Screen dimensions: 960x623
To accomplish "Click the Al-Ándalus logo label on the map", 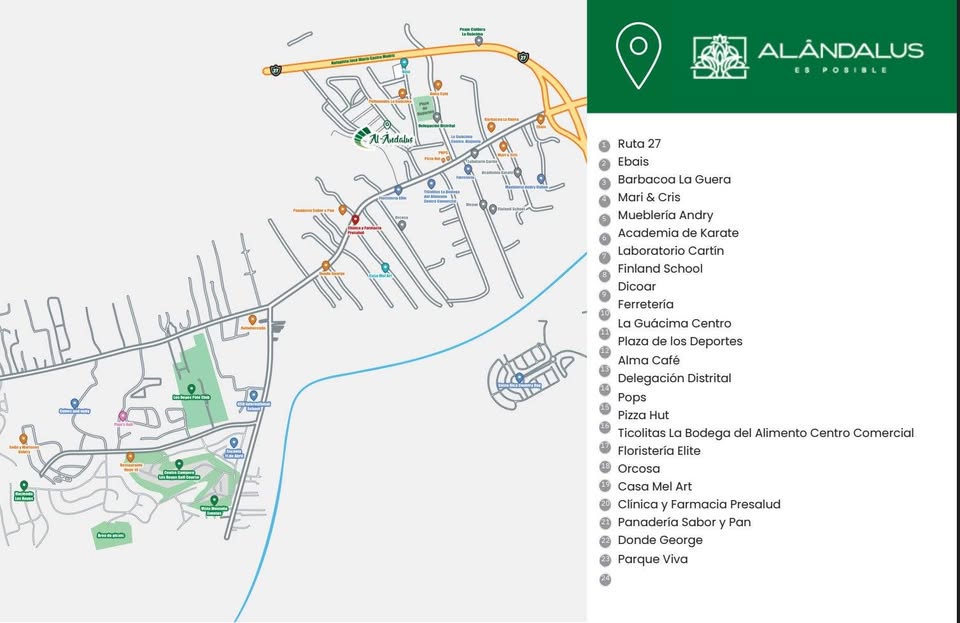I will click(384, 139).
